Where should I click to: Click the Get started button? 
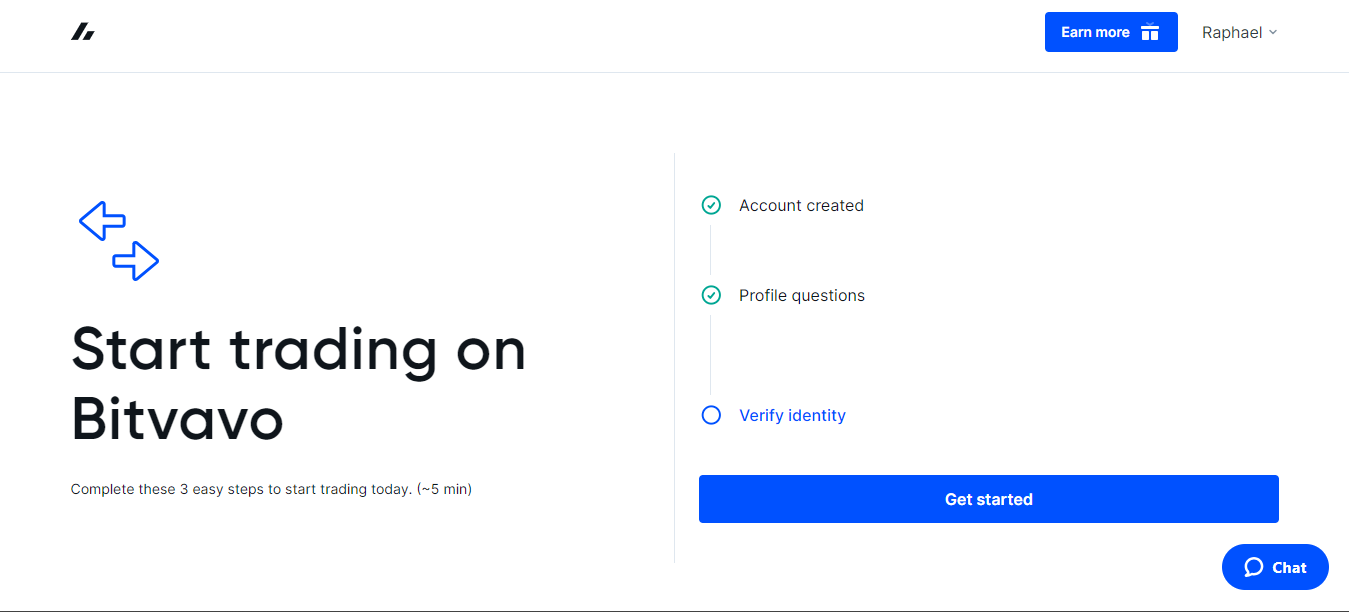989,499
